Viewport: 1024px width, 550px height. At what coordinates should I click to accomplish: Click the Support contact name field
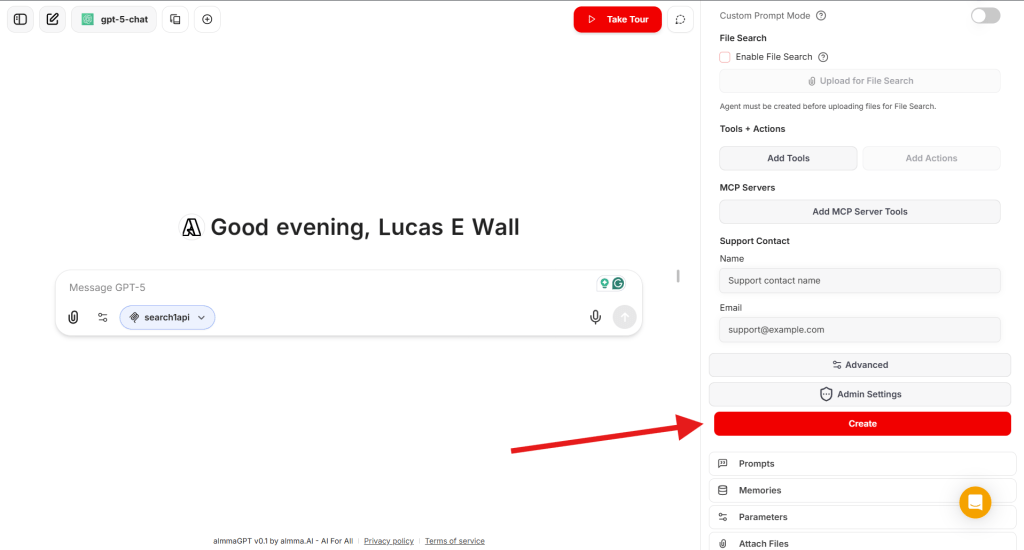click(860, 281)
